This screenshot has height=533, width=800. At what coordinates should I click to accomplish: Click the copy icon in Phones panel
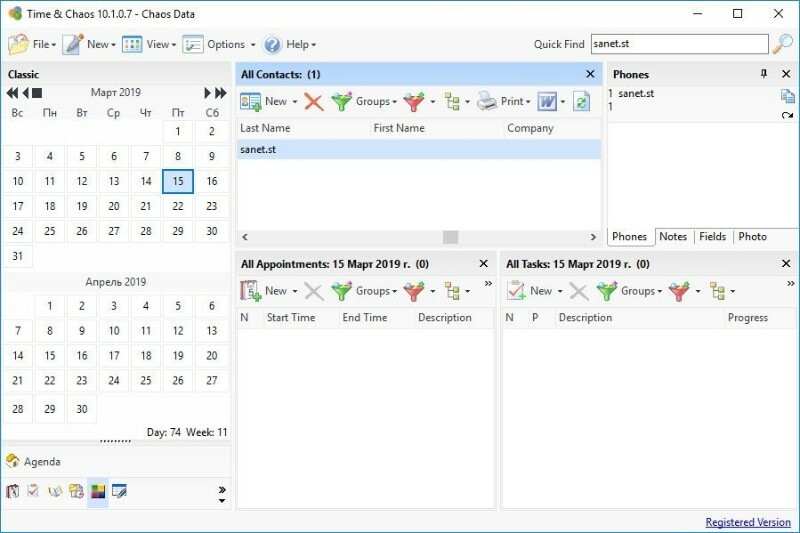click(x=787, y=95)
